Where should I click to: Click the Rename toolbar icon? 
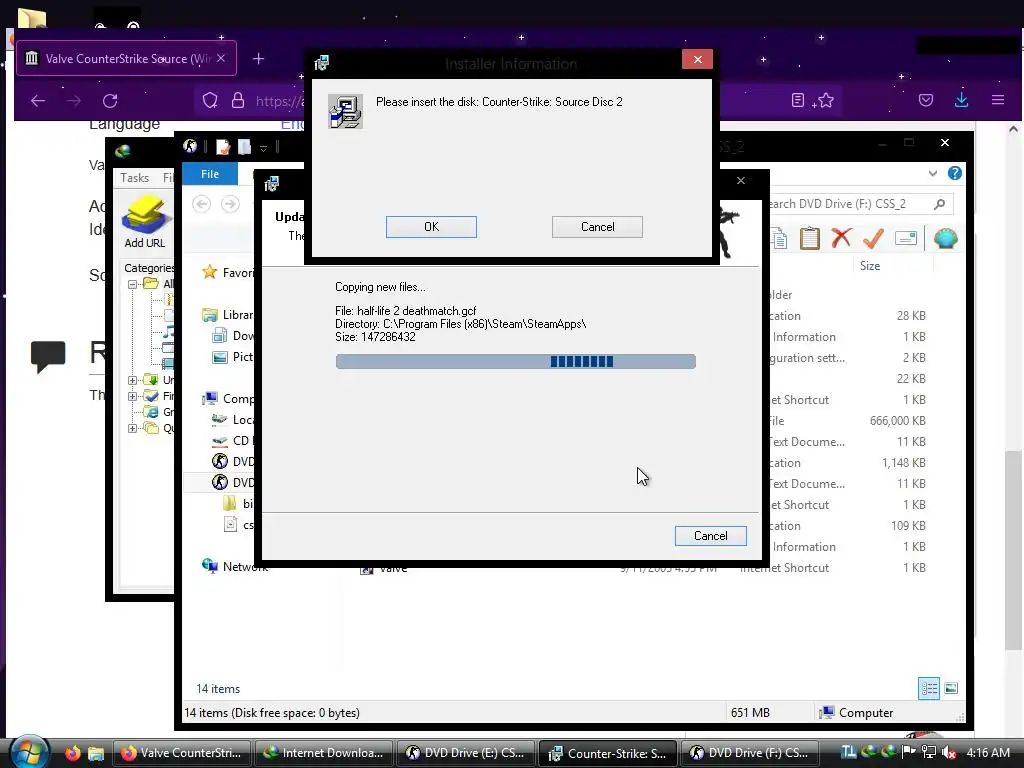click(x=906, y=238)
